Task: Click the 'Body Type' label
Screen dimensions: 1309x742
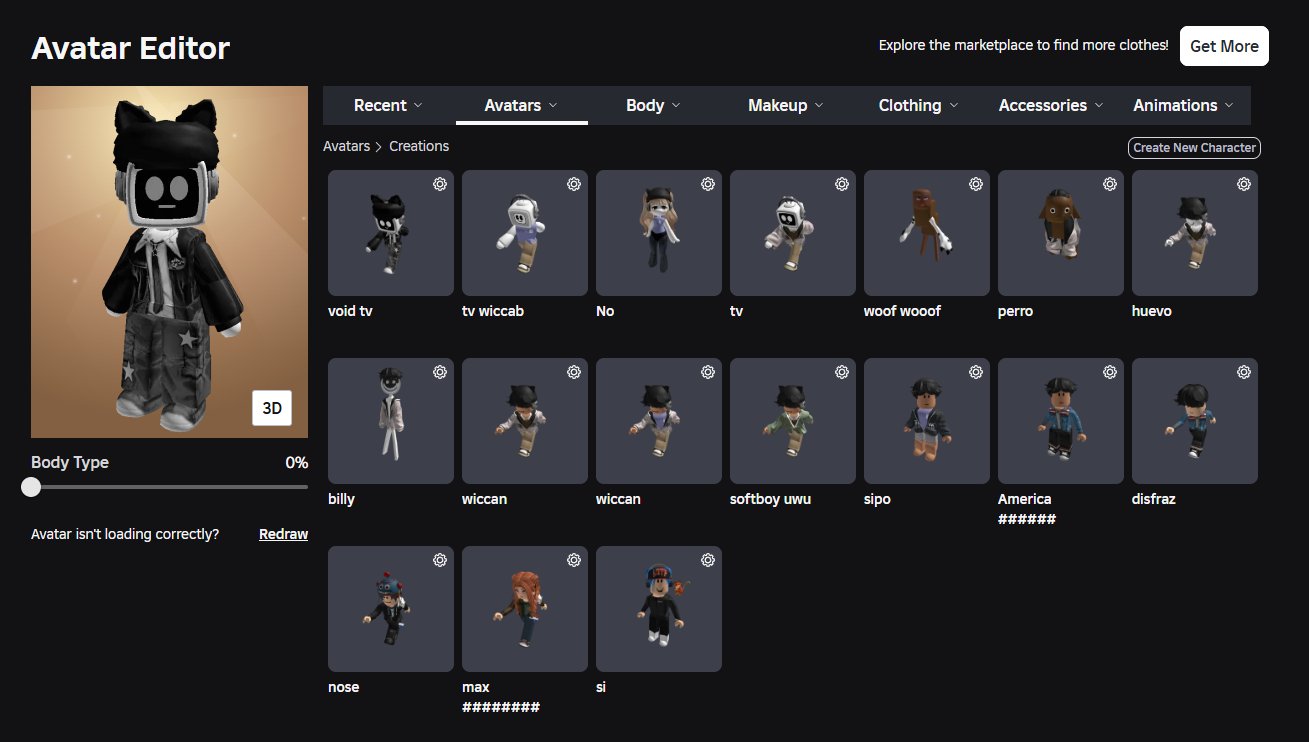Action: [x=70, y=463]
